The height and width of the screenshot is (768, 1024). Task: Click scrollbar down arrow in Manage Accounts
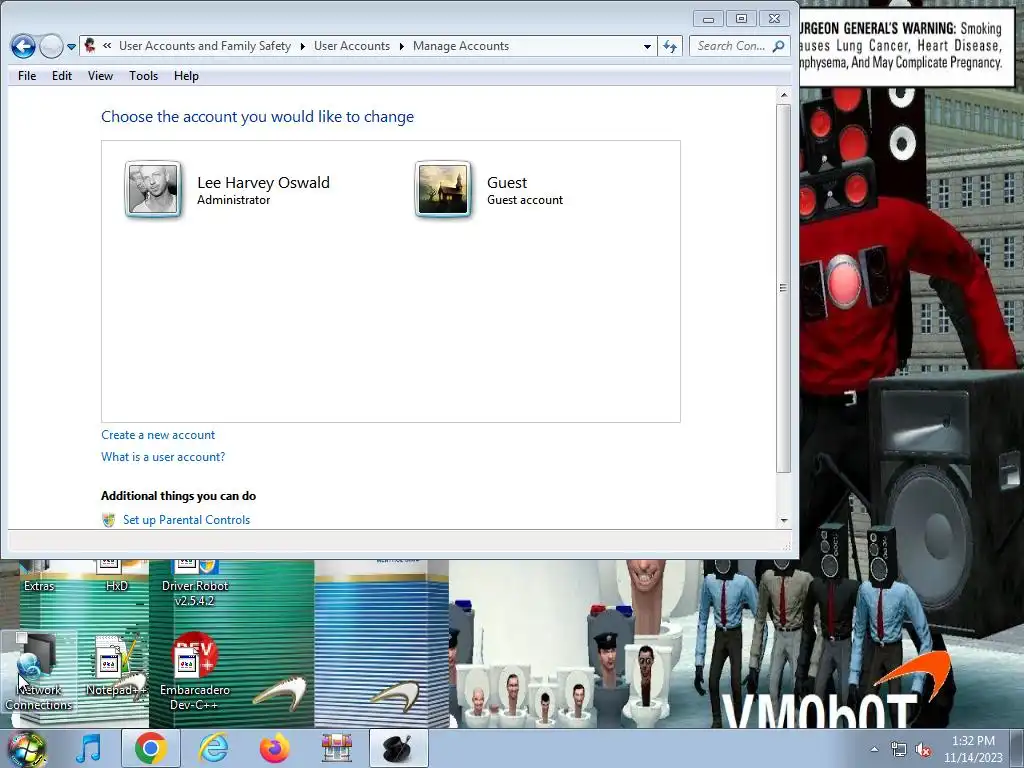(x=784, y=520)
